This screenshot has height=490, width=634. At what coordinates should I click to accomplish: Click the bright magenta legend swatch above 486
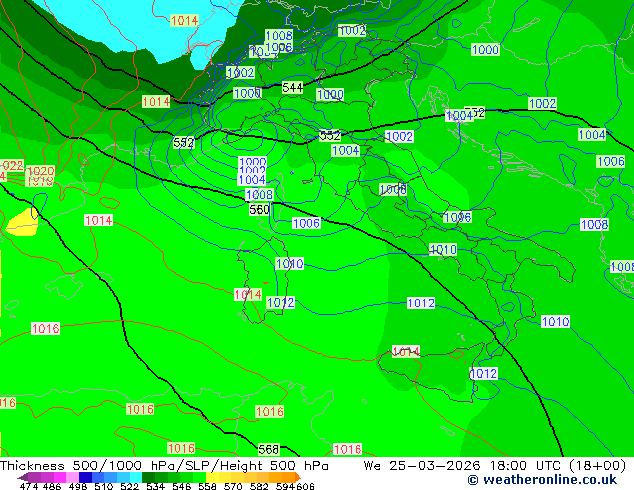[x=60, y=477]
